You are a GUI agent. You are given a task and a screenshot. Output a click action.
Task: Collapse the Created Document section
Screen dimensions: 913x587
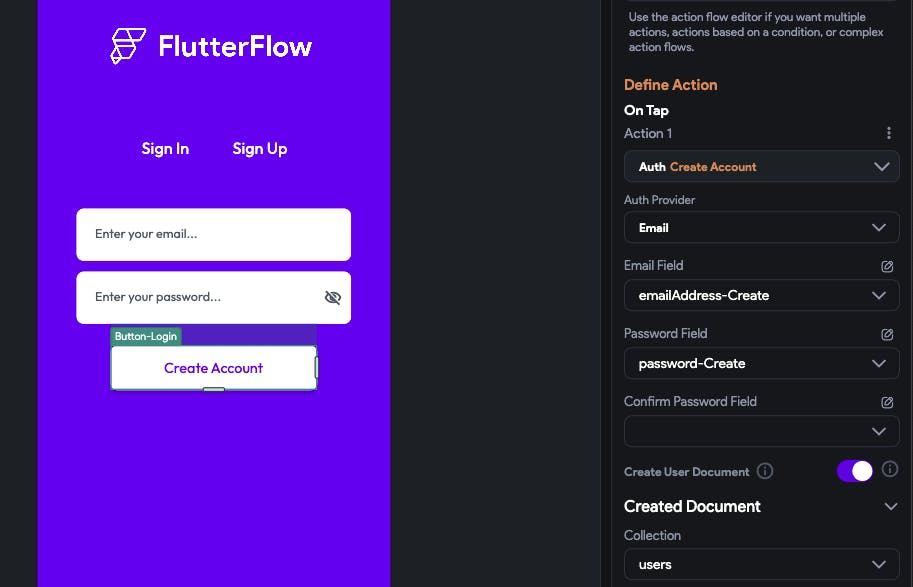tap(890, 507)
